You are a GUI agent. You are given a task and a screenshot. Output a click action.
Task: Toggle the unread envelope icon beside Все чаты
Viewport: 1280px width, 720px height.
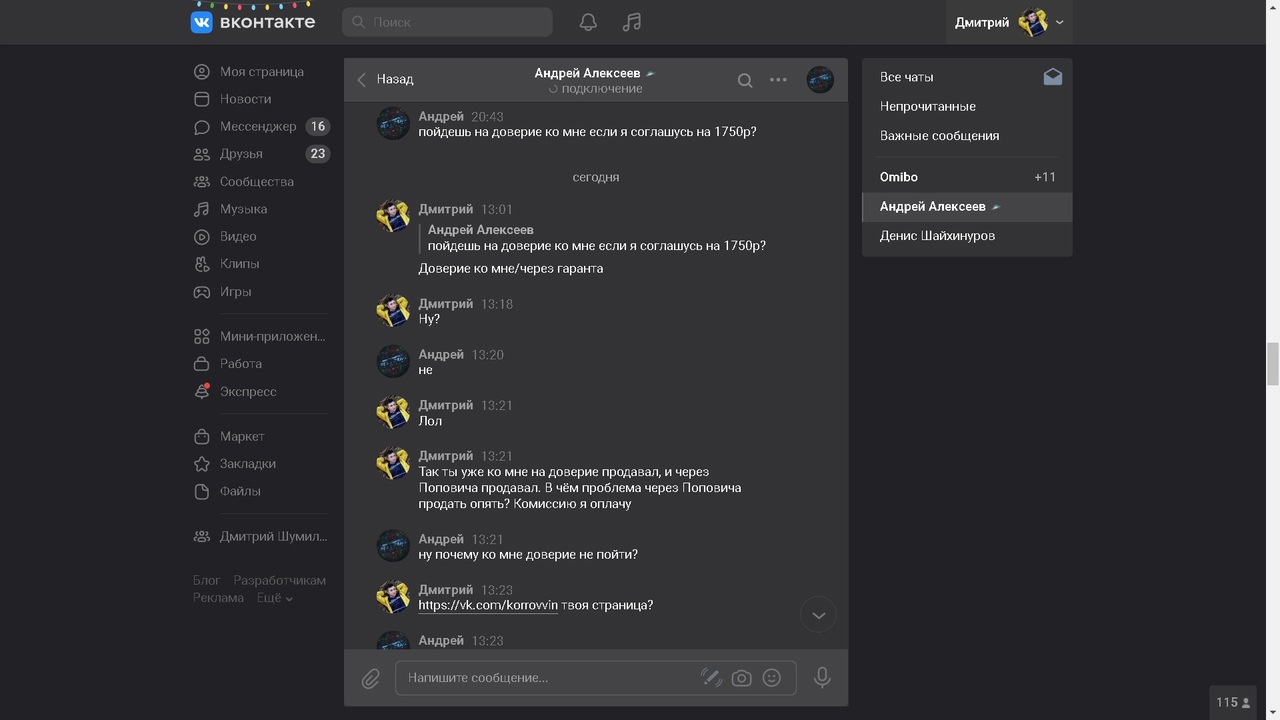coord(1052,77)
